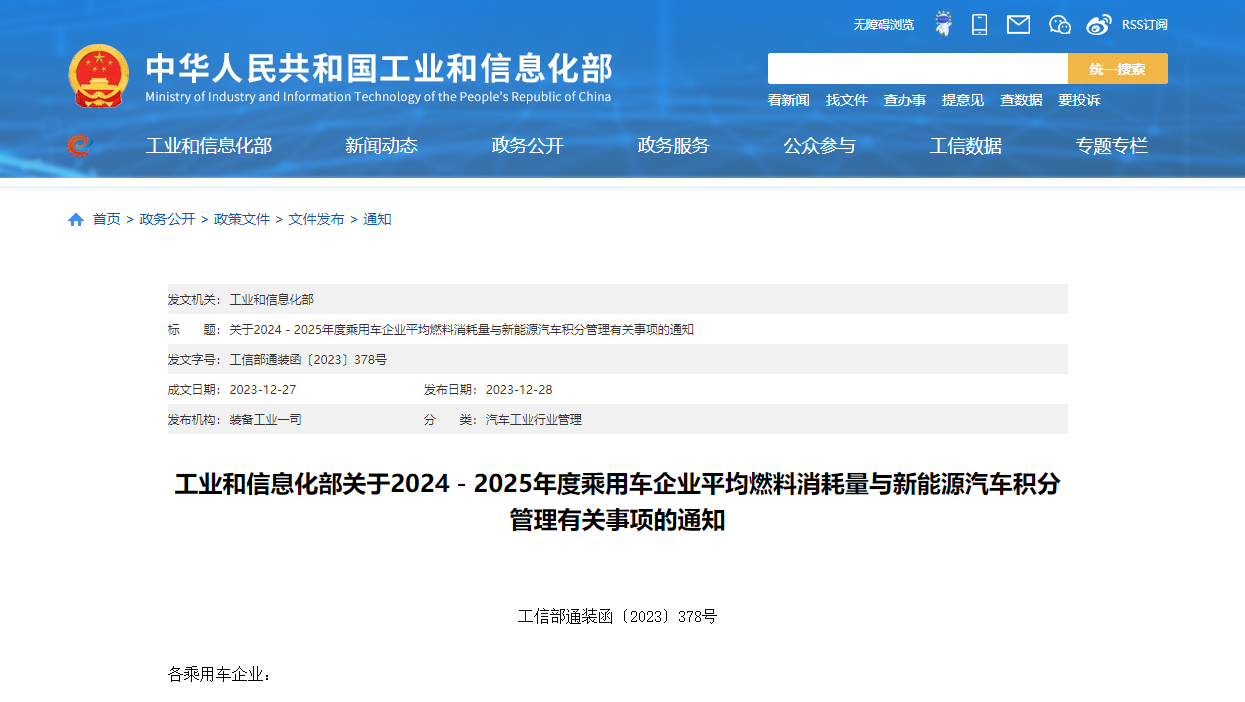
Task: Go to the 工信数据 navigation tab
Action: 965,146
